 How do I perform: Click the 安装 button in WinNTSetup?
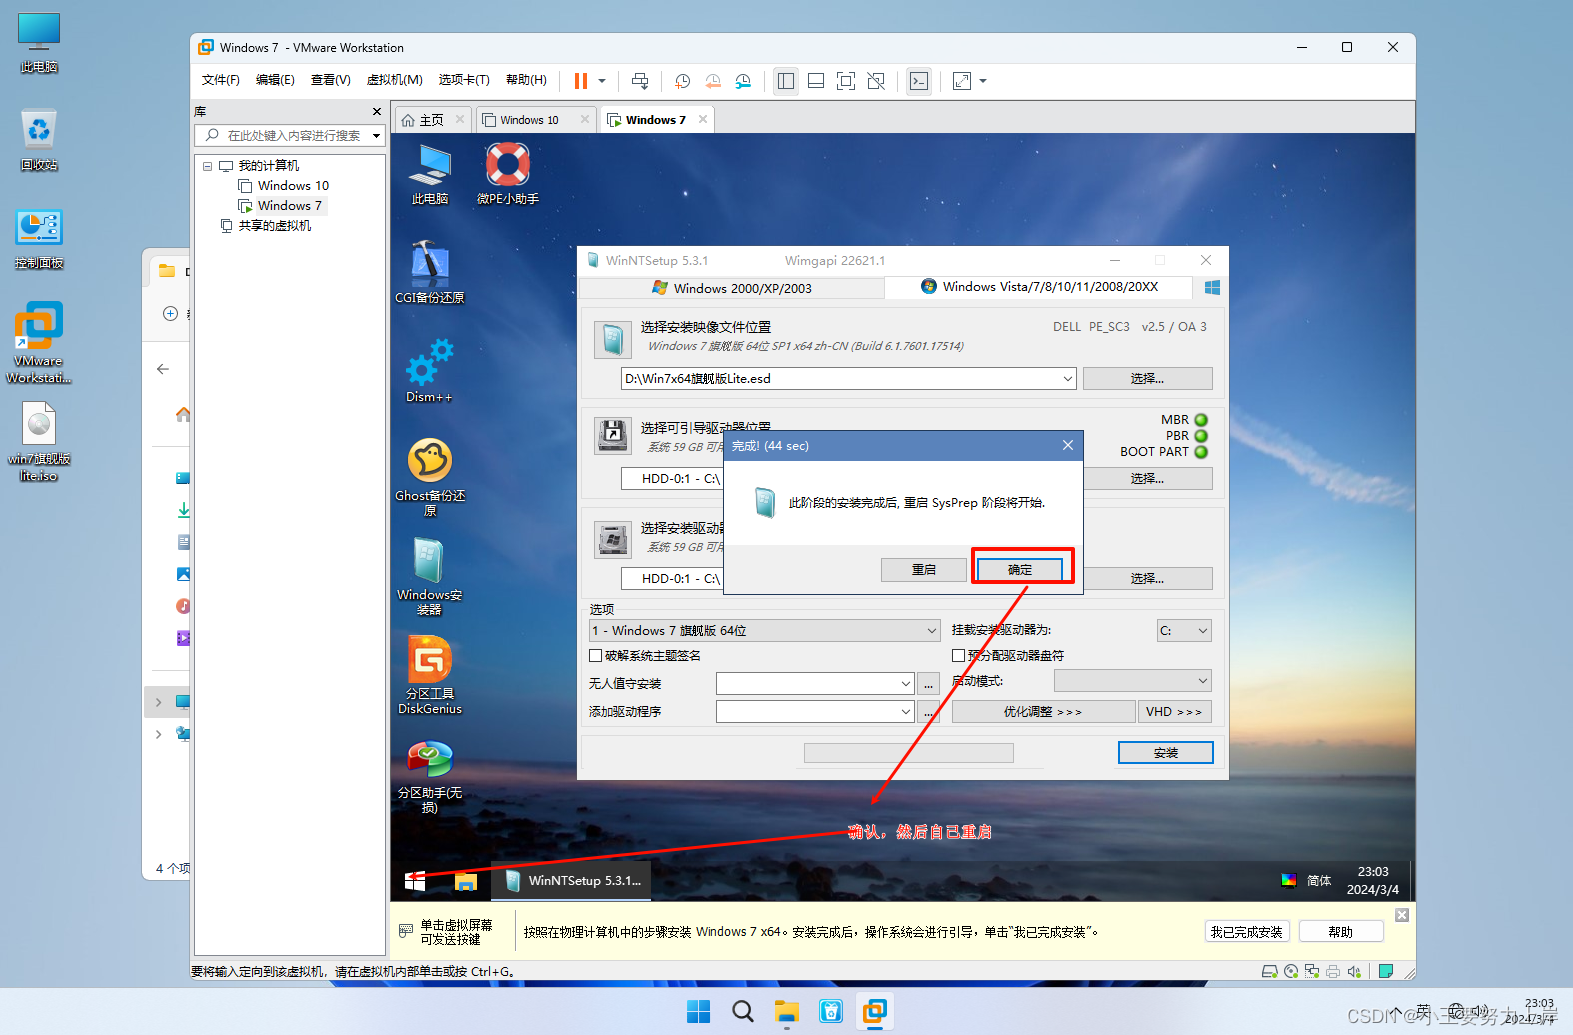tap(1166, 753)
